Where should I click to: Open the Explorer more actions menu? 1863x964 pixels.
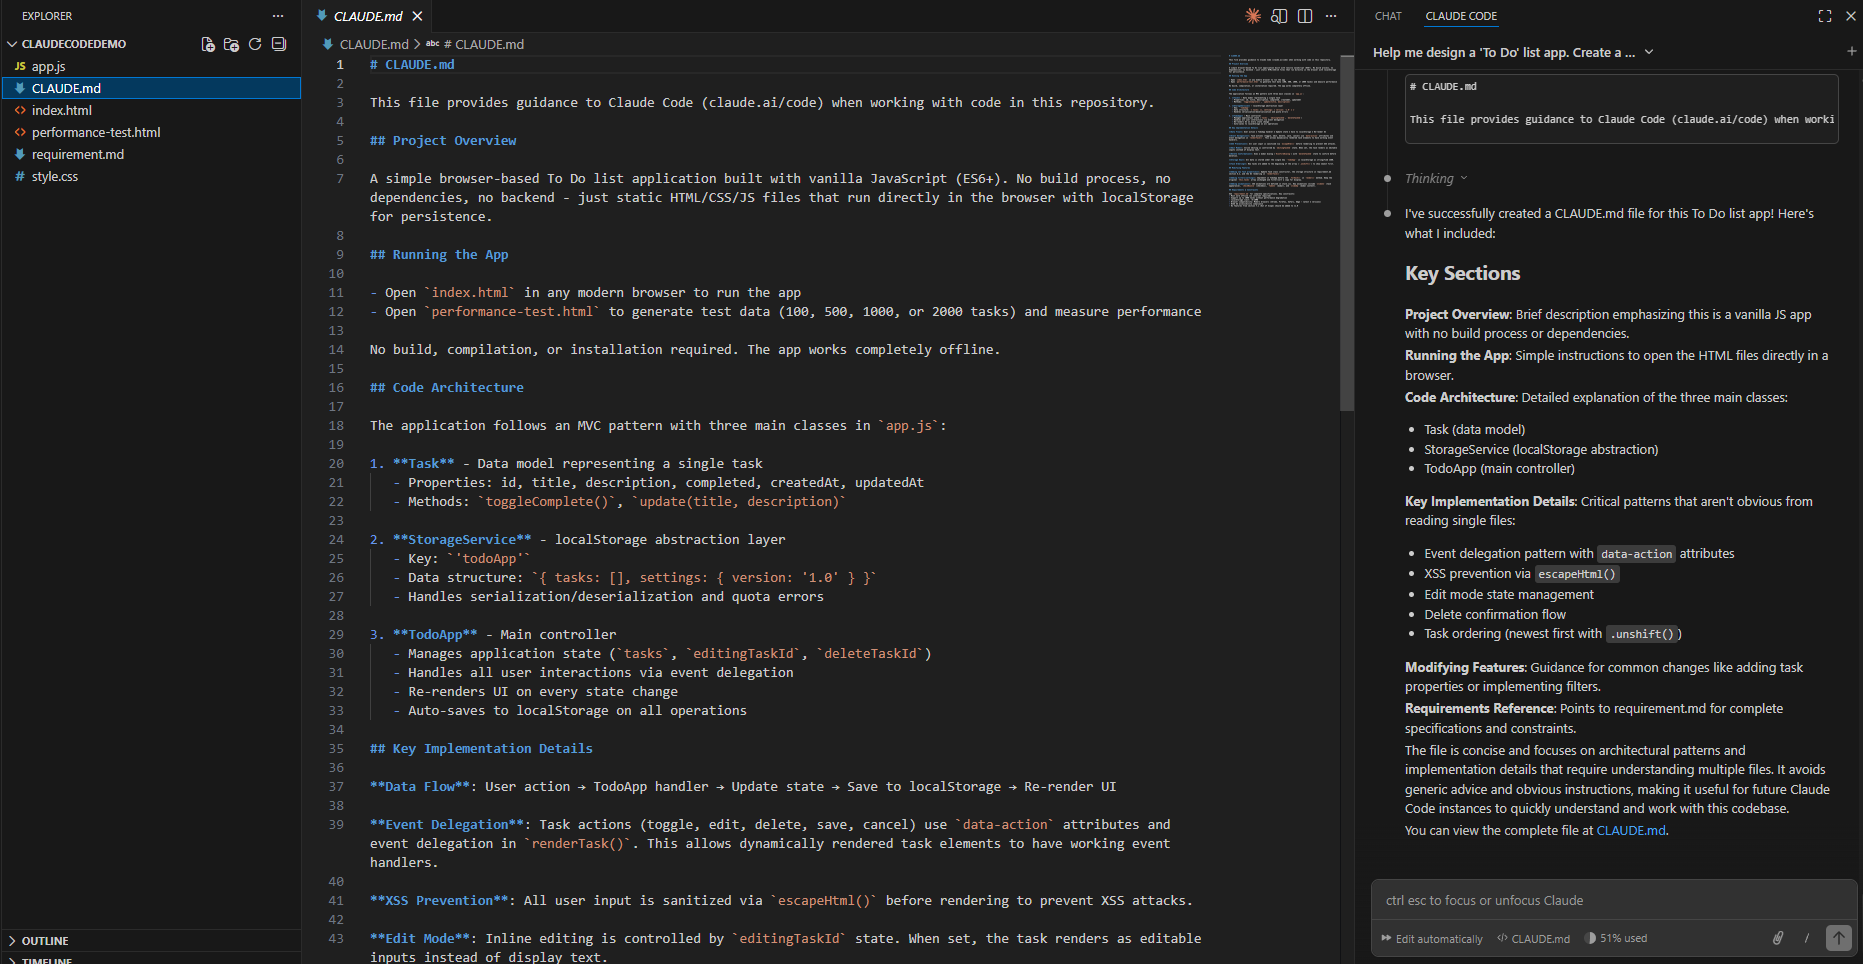[x=278, y=16]
